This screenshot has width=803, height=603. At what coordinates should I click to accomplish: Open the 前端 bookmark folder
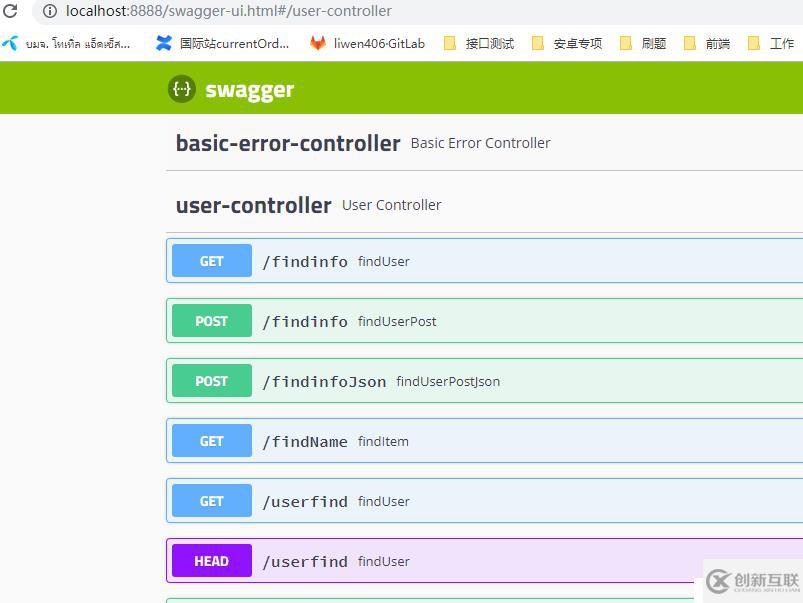coord(707,44)
